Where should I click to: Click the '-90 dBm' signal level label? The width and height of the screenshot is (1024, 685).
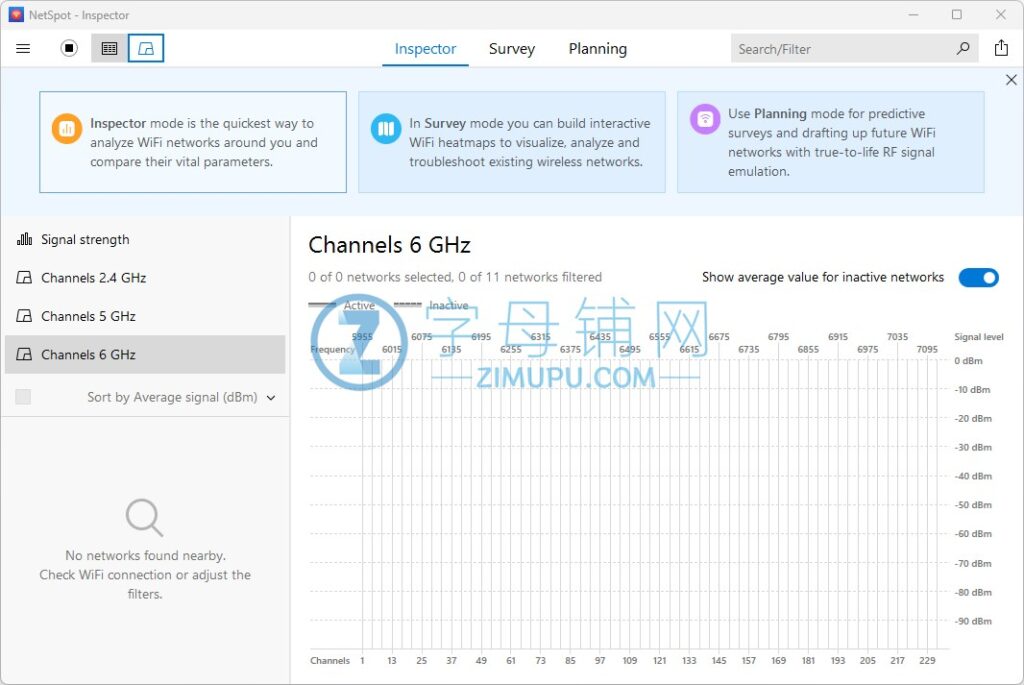973,621
